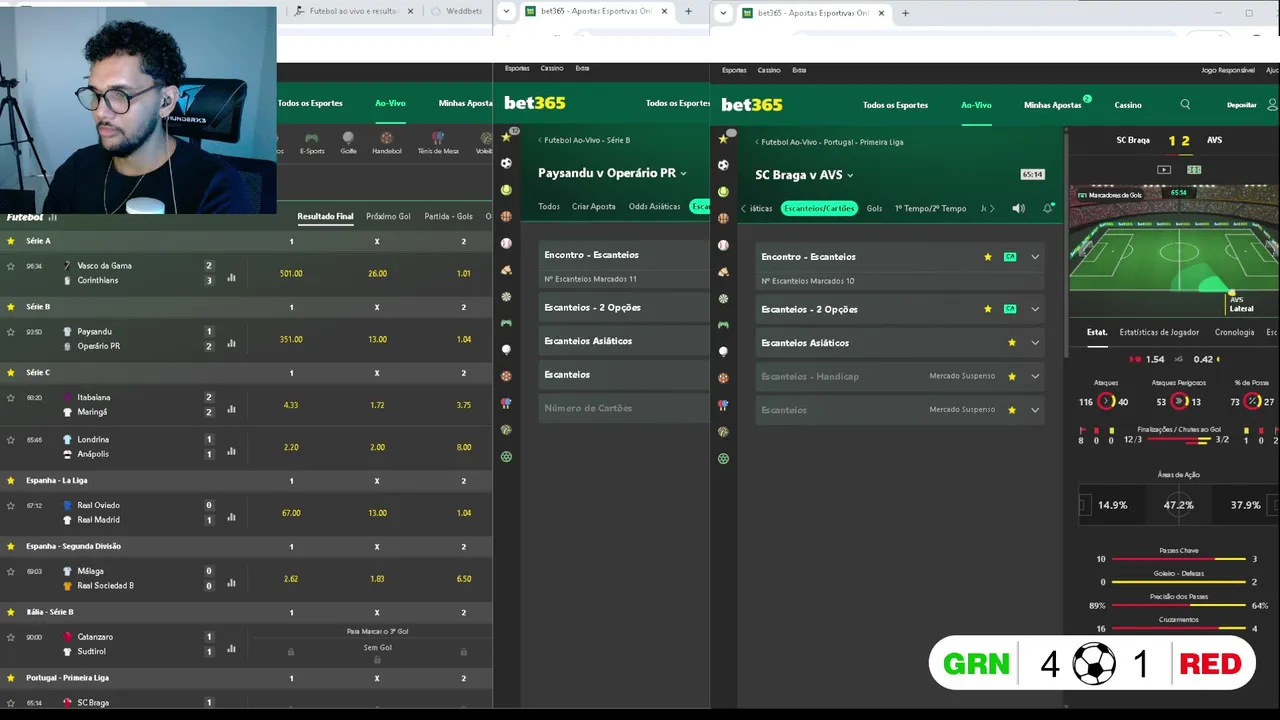Screen dimensions: 1280x720
Task: Click Depositar button
Action: click(x=1241, y=105)
